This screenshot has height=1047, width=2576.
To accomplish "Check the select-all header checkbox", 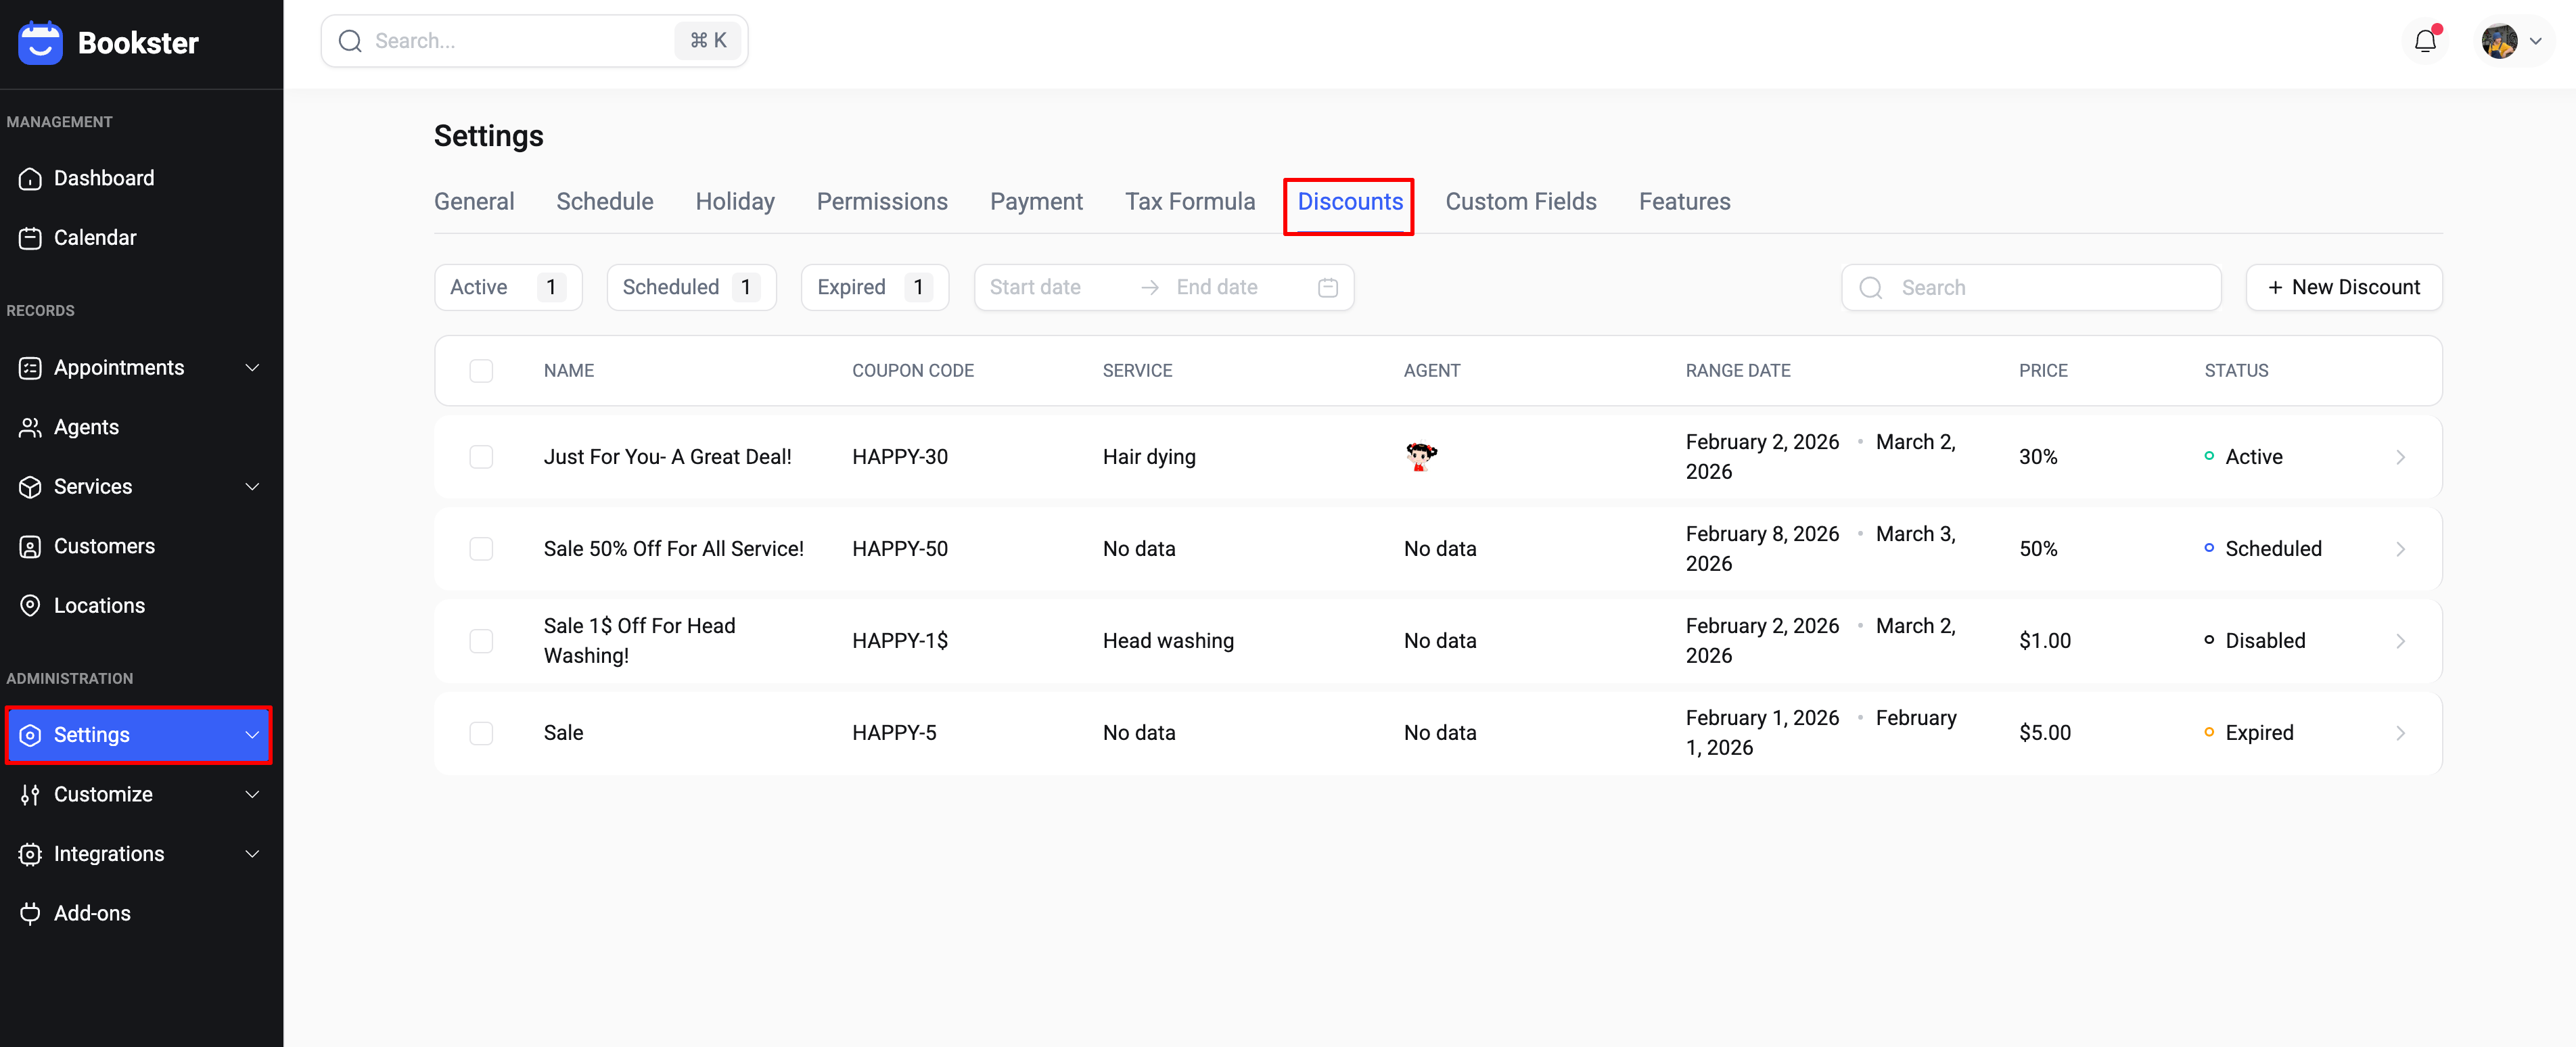I will (x=481, y=371).
